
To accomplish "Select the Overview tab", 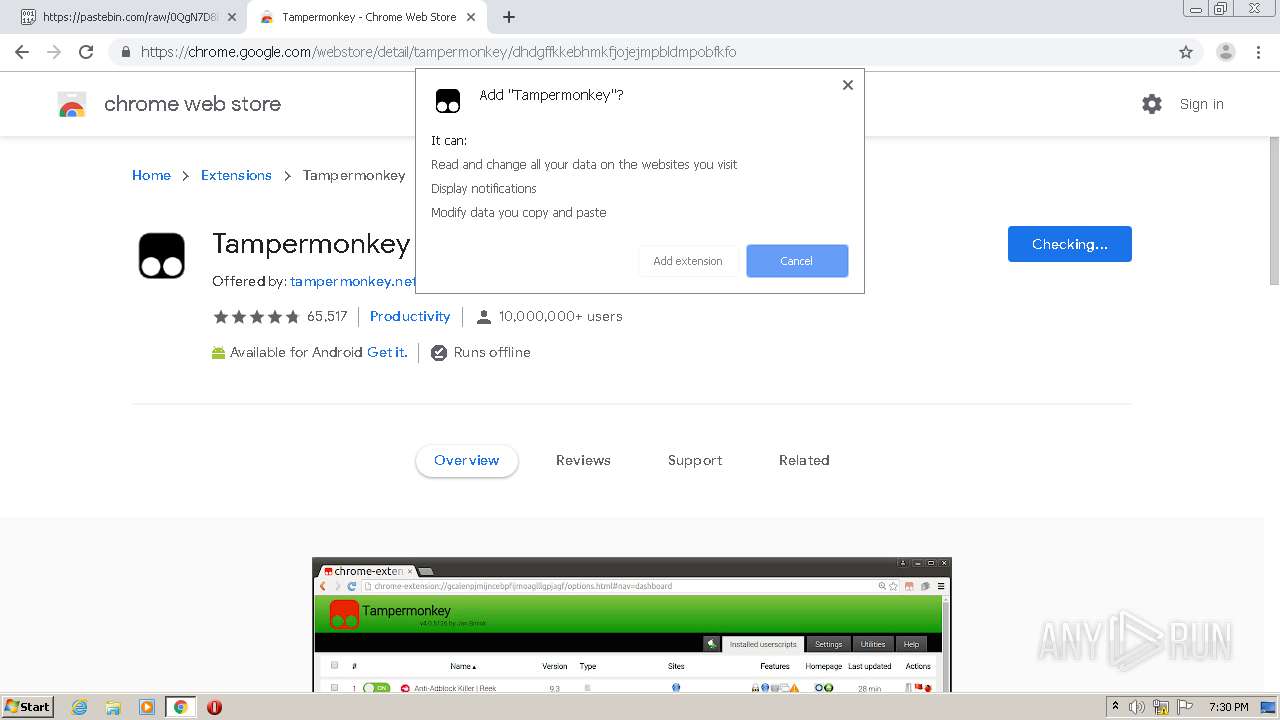I will (x=466, y=460).
